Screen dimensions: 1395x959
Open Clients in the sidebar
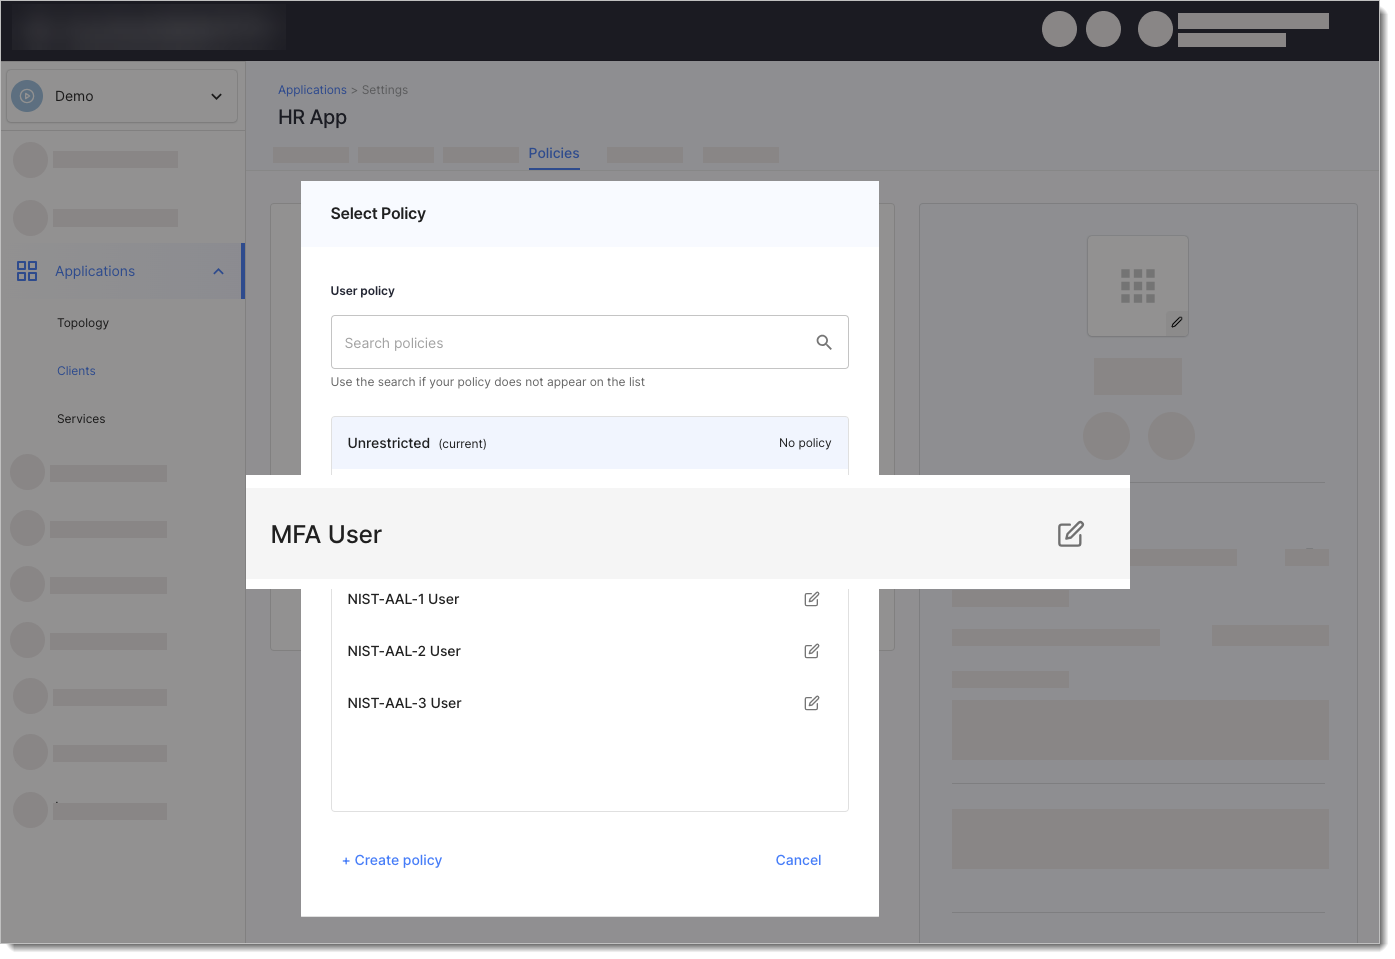76,371
